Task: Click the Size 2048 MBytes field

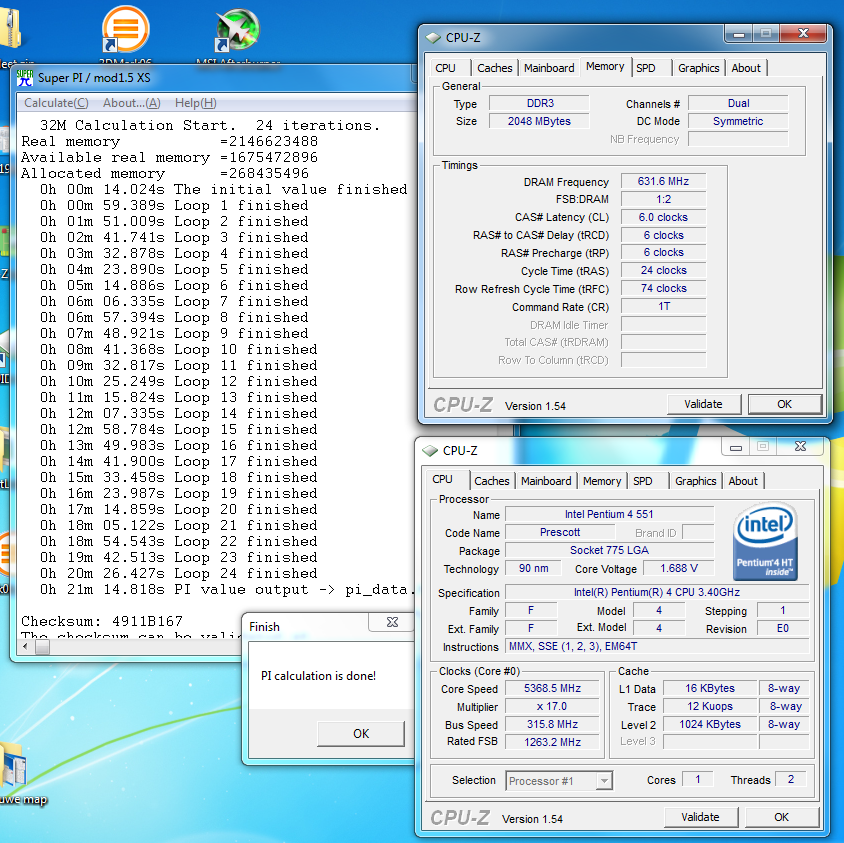Action: (539, 121)
